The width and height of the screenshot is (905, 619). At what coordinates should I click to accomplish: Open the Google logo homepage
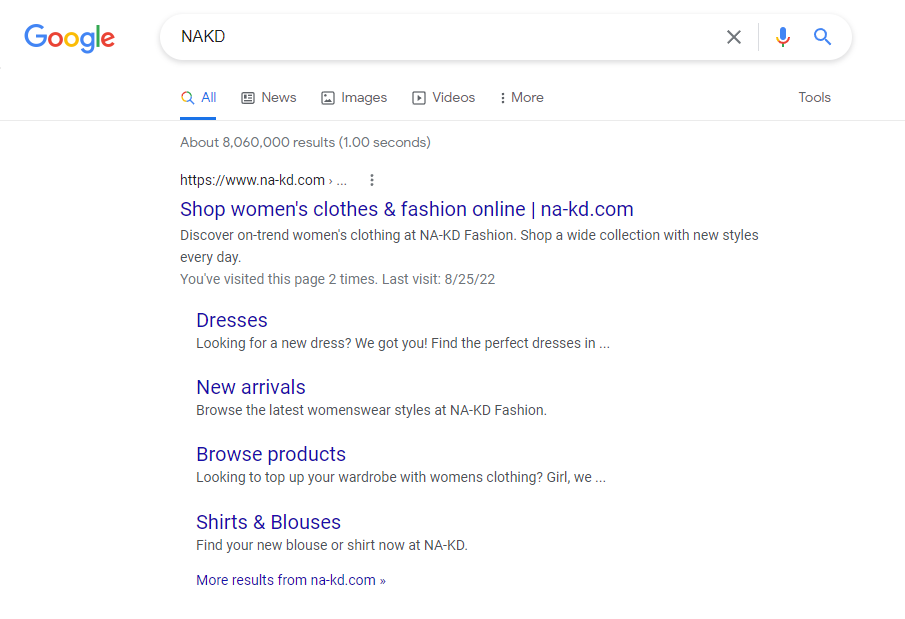coord(69,38)
